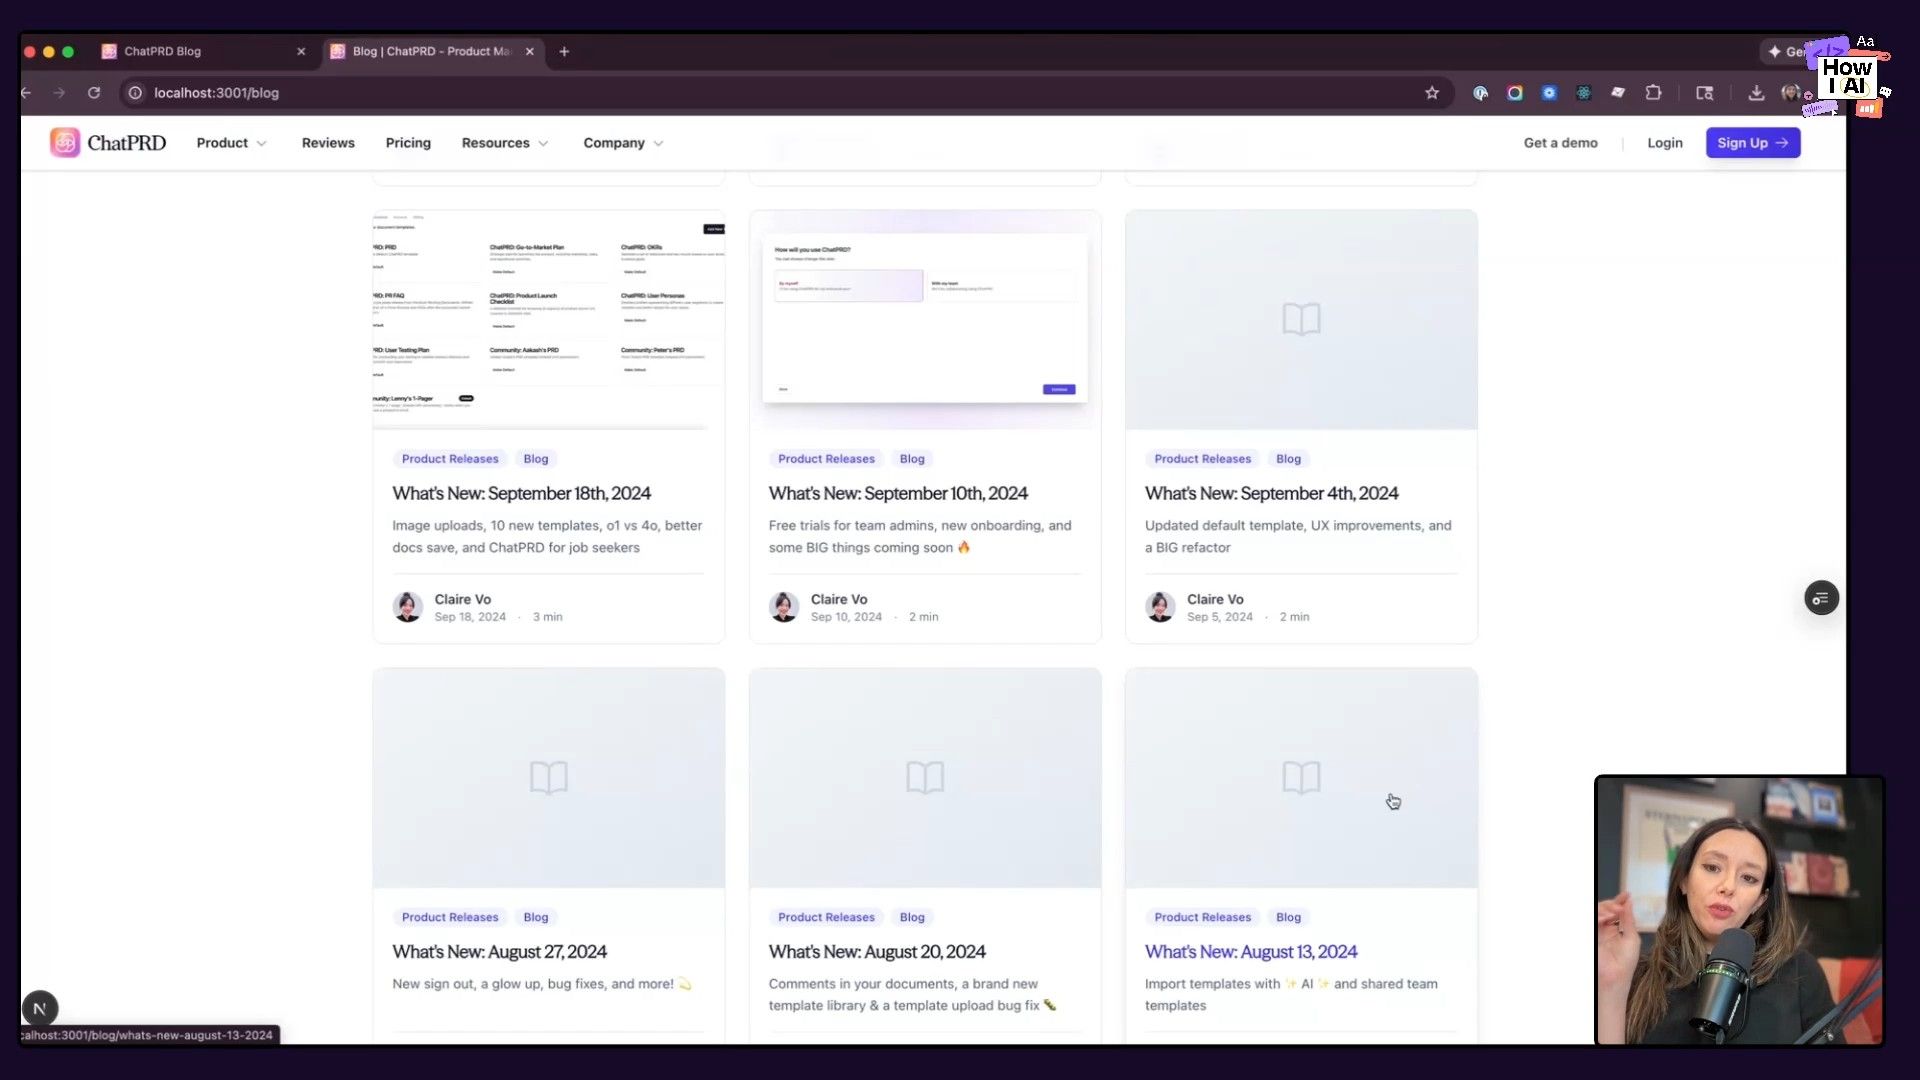Click author name Claire Vo on September 18th card
This screenshot has height=1080, width=1920.
coord(462,599)
